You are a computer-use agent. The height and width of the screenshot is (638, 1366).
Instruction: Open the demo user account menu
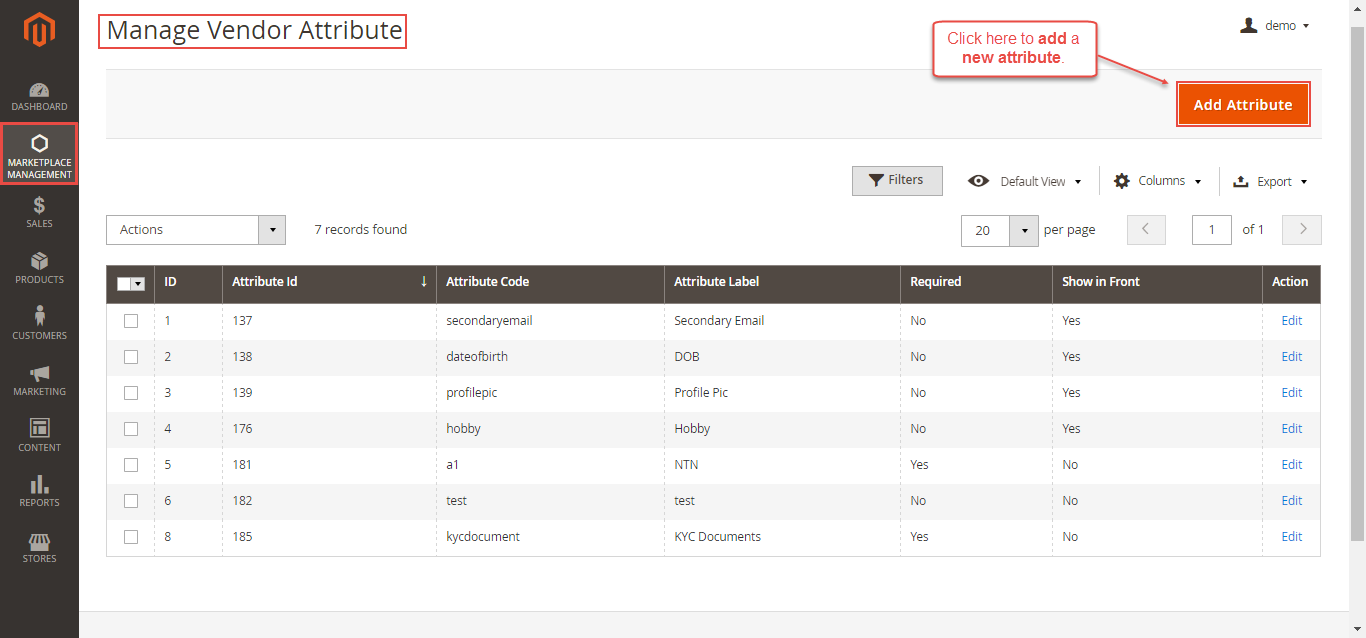pos(1275,26)
